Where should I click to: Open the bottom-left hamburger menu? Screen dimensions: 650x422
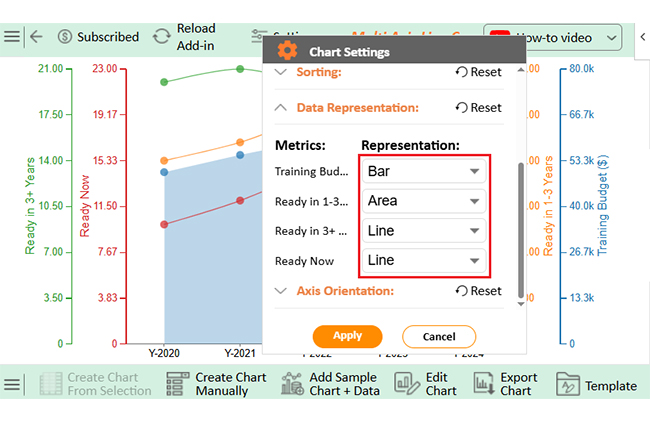tap(11, 385)
